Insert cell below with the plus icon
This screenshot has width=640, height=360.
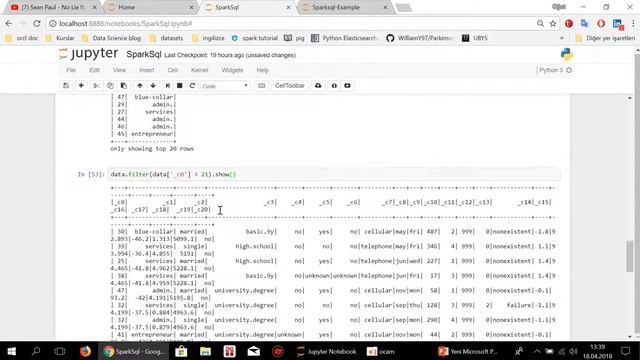point(81,86)
